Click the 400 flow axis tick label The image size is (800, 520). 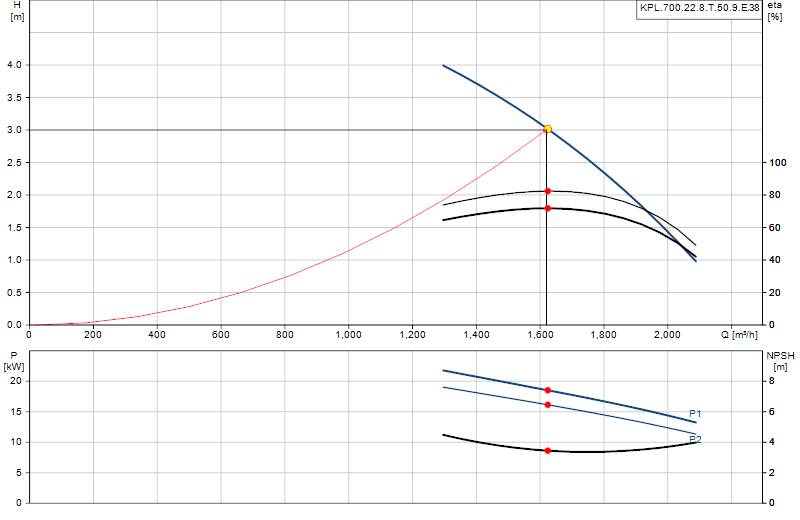pyautogui.click(x=157, y=335)
